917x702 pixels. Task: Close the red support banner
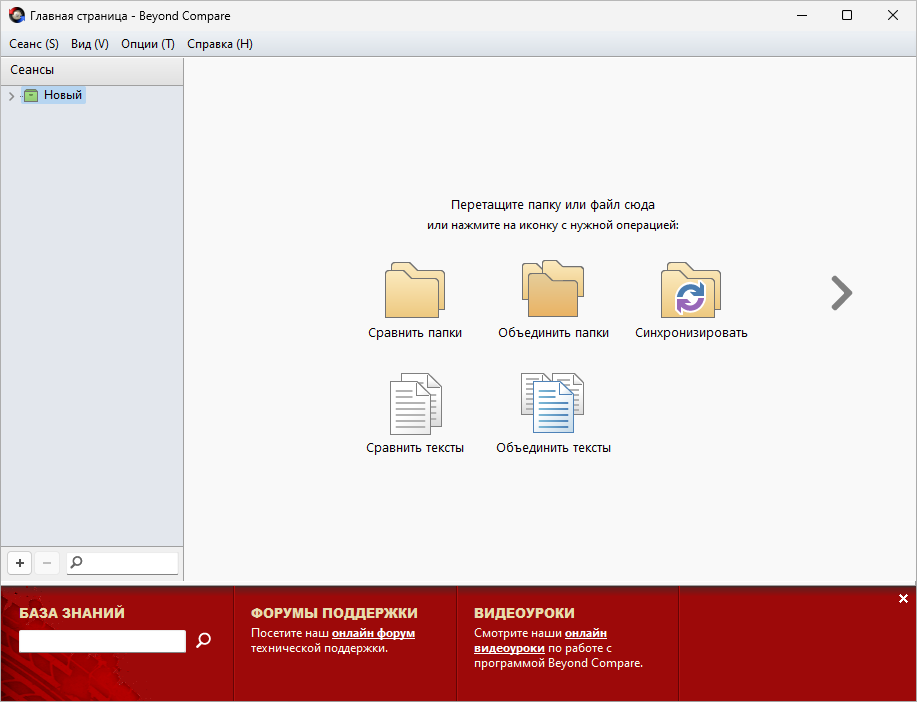click(903, 598)
